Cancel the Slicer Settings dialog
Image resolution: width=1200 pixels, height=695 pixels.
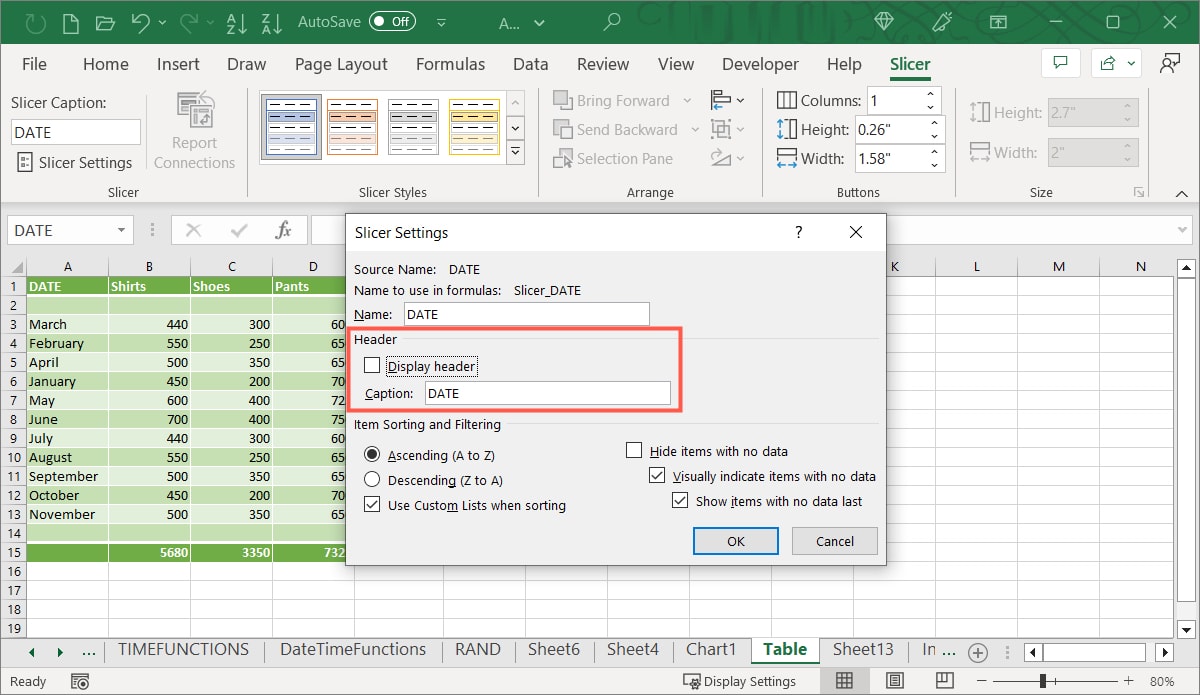coord(834,541)
